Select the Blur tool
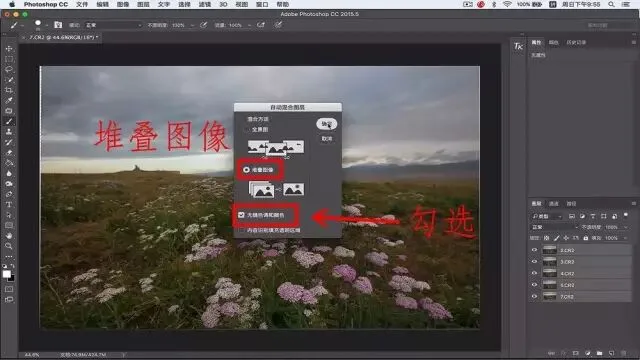 tap(9, 173)
